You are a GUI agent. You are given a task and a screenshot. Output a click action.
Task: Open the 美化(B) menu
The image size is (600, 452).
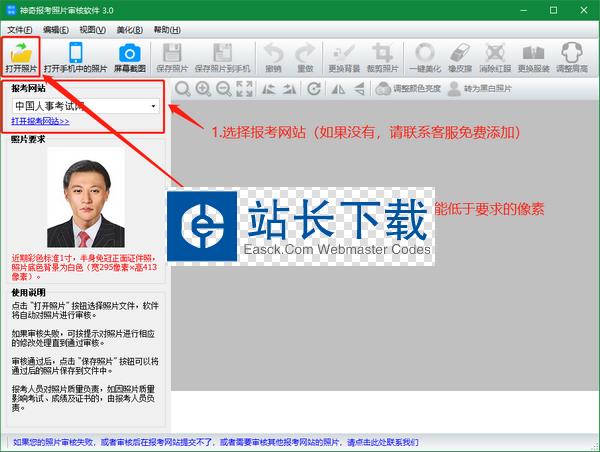click(128, 30)
